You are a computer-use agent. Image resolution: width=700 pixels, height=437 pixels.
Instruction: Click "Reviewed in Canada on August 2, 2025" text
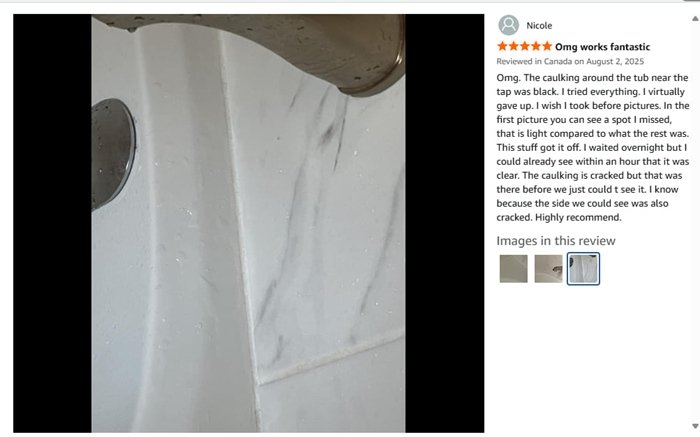570,62
